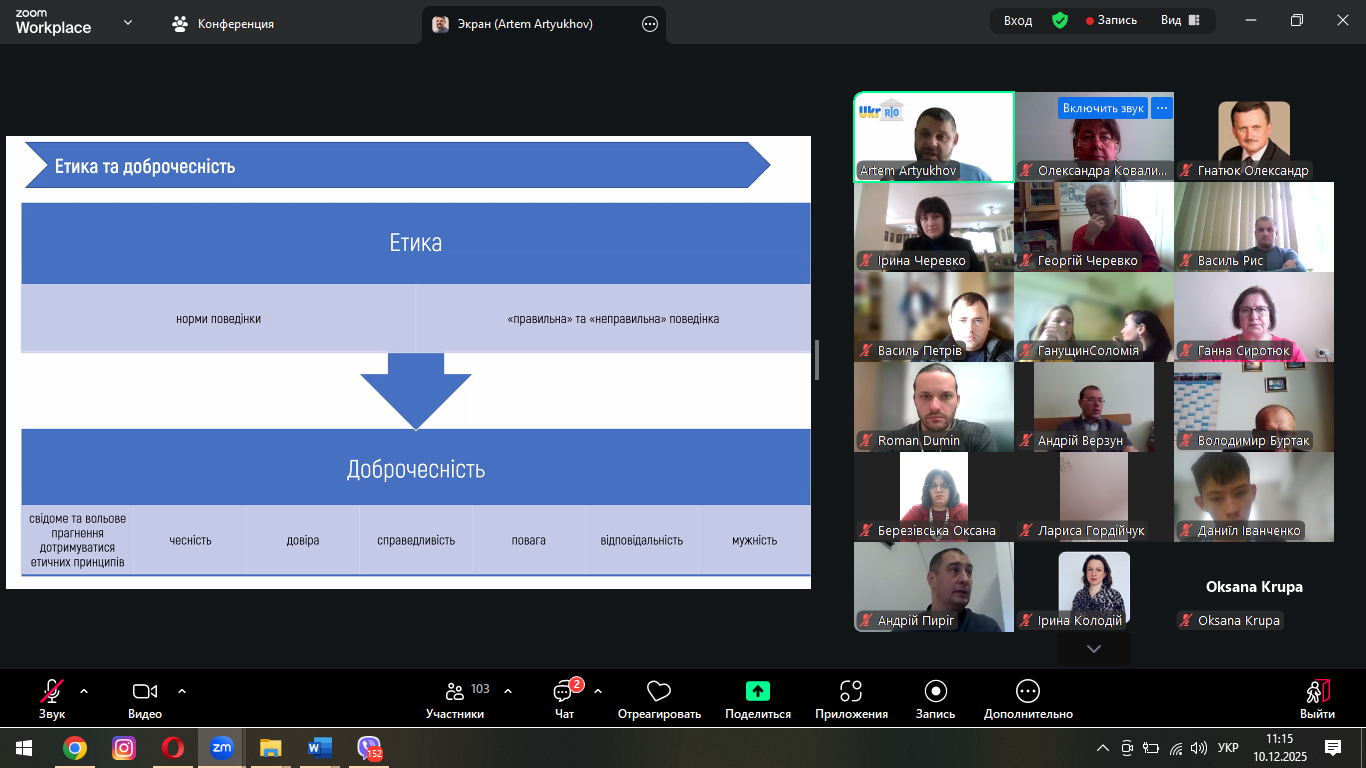Click the green security shield icon

click(x=1060, y=21)
